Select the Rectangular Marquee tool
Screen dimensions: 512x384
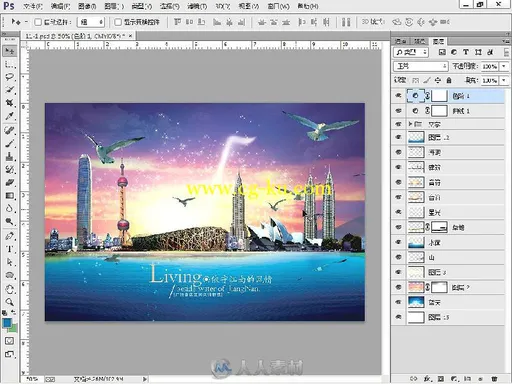point(10,64)
